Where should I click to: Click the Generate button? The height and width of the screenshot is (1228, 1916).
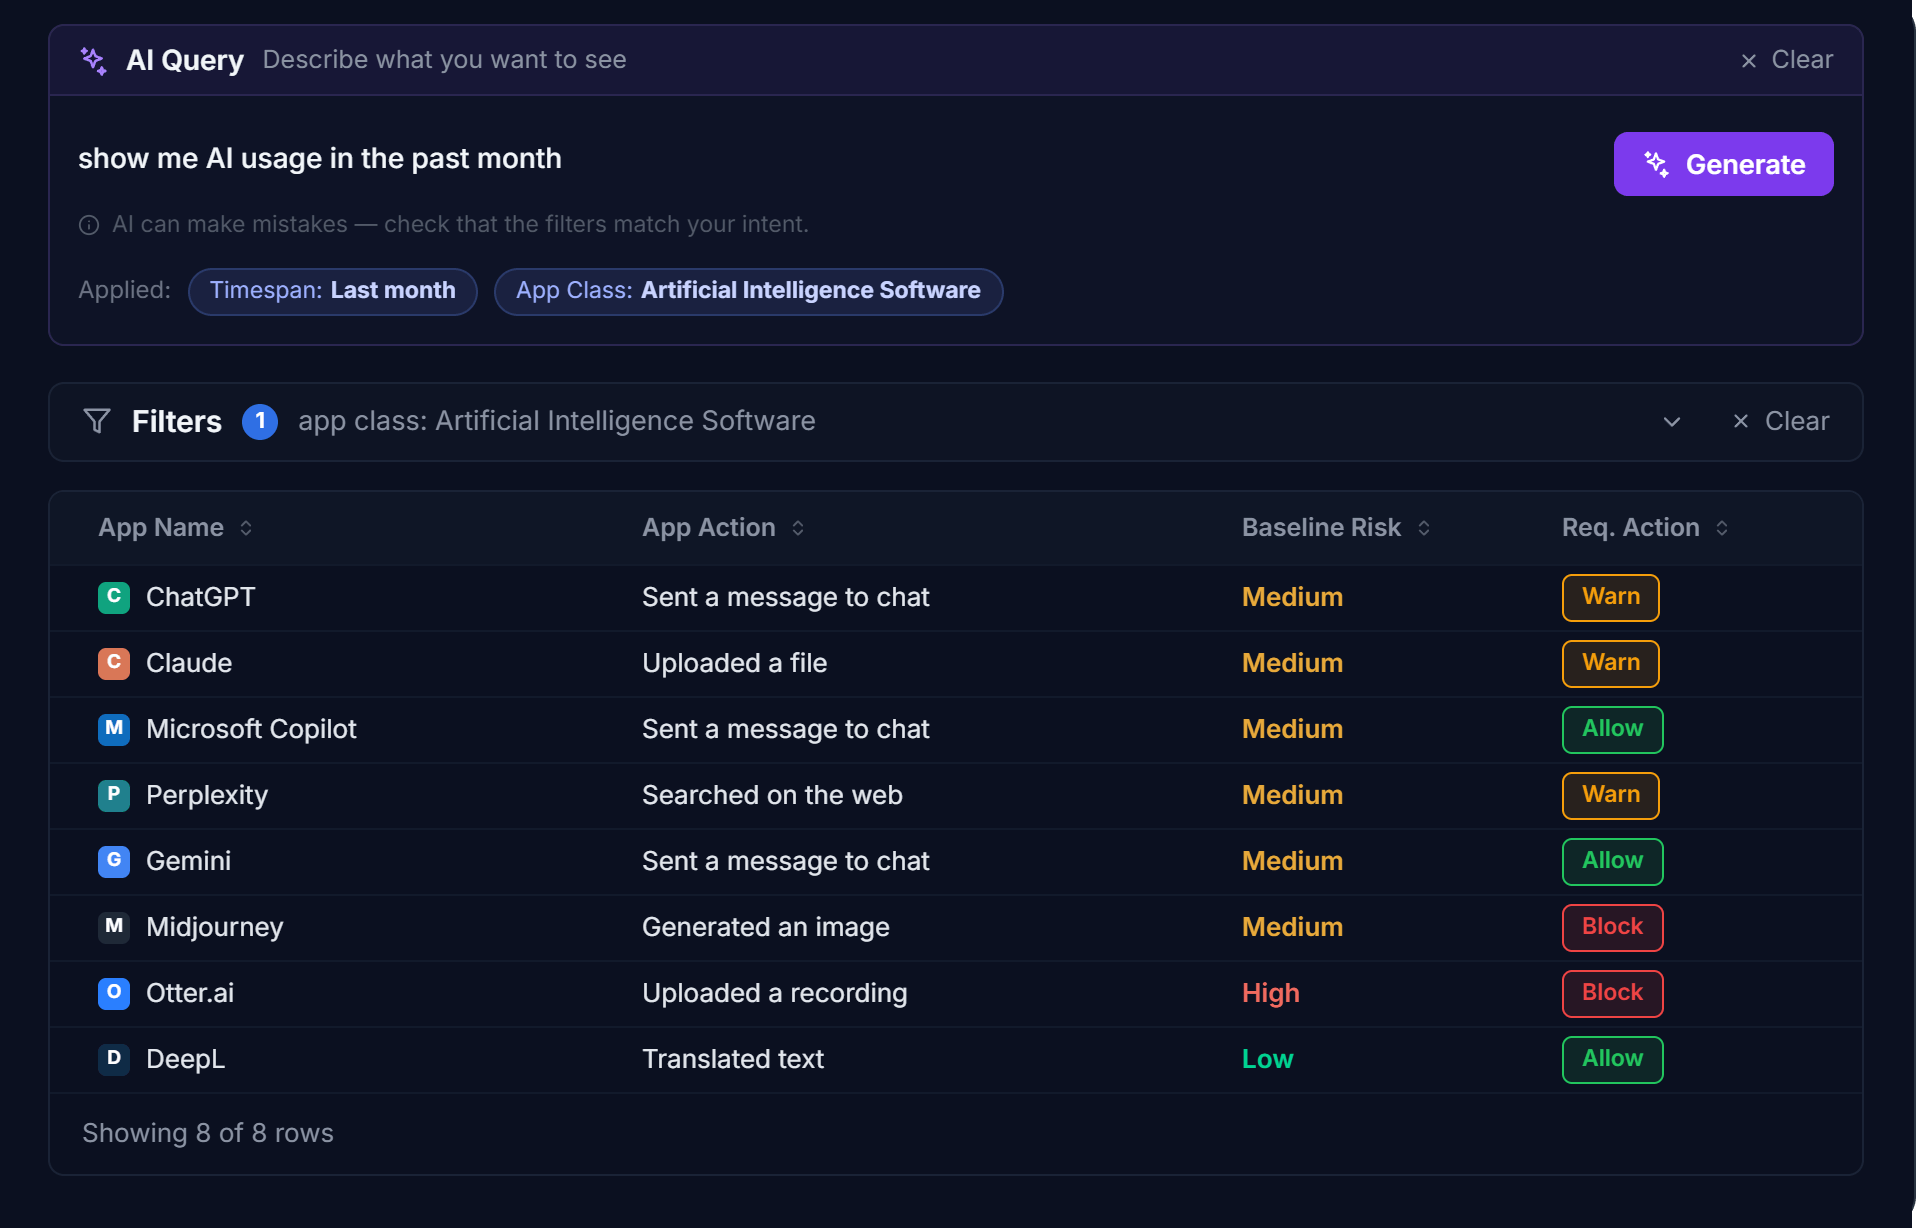(1723, 164)
